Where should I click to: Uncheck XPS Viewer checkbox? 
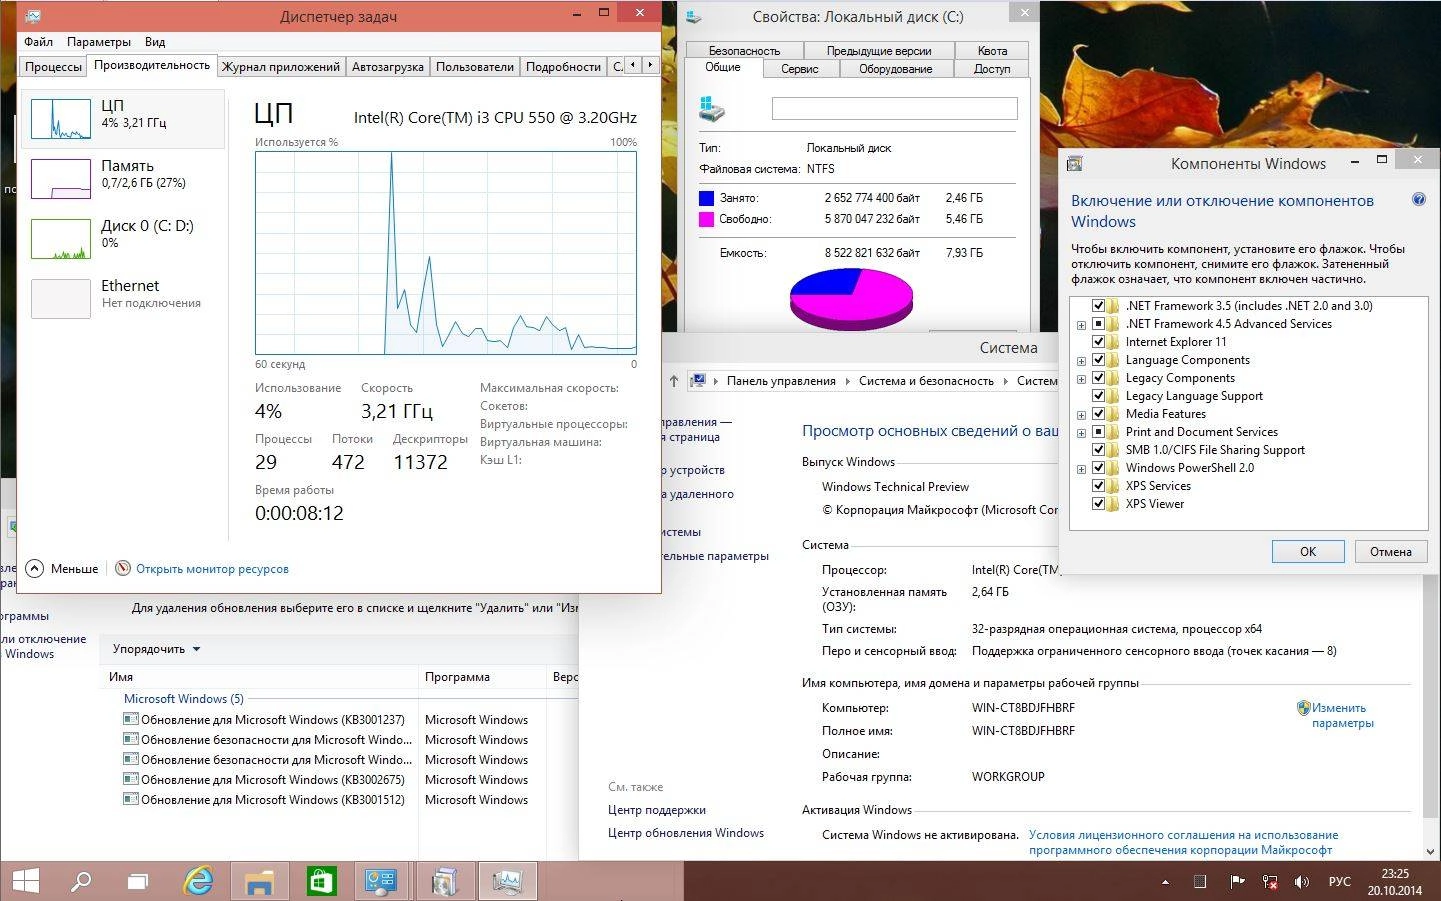coord(1098,504)
